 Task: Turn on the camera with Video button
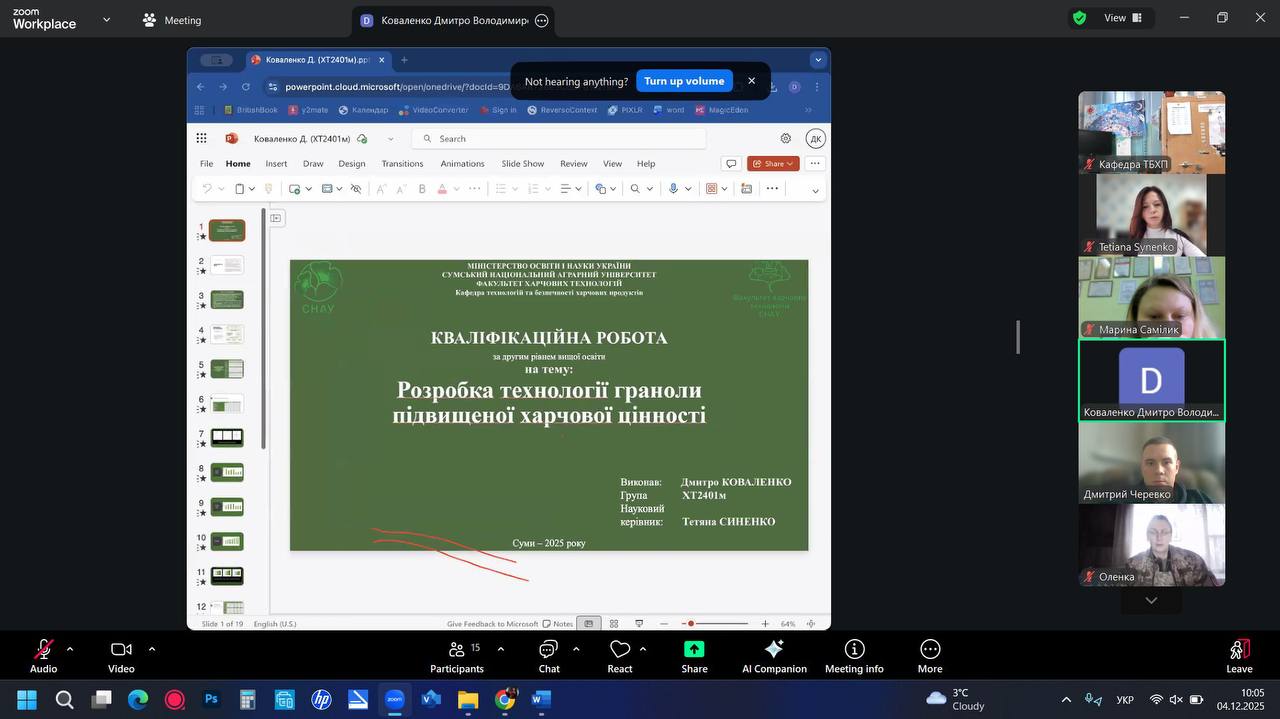click(x=121, y=656)
